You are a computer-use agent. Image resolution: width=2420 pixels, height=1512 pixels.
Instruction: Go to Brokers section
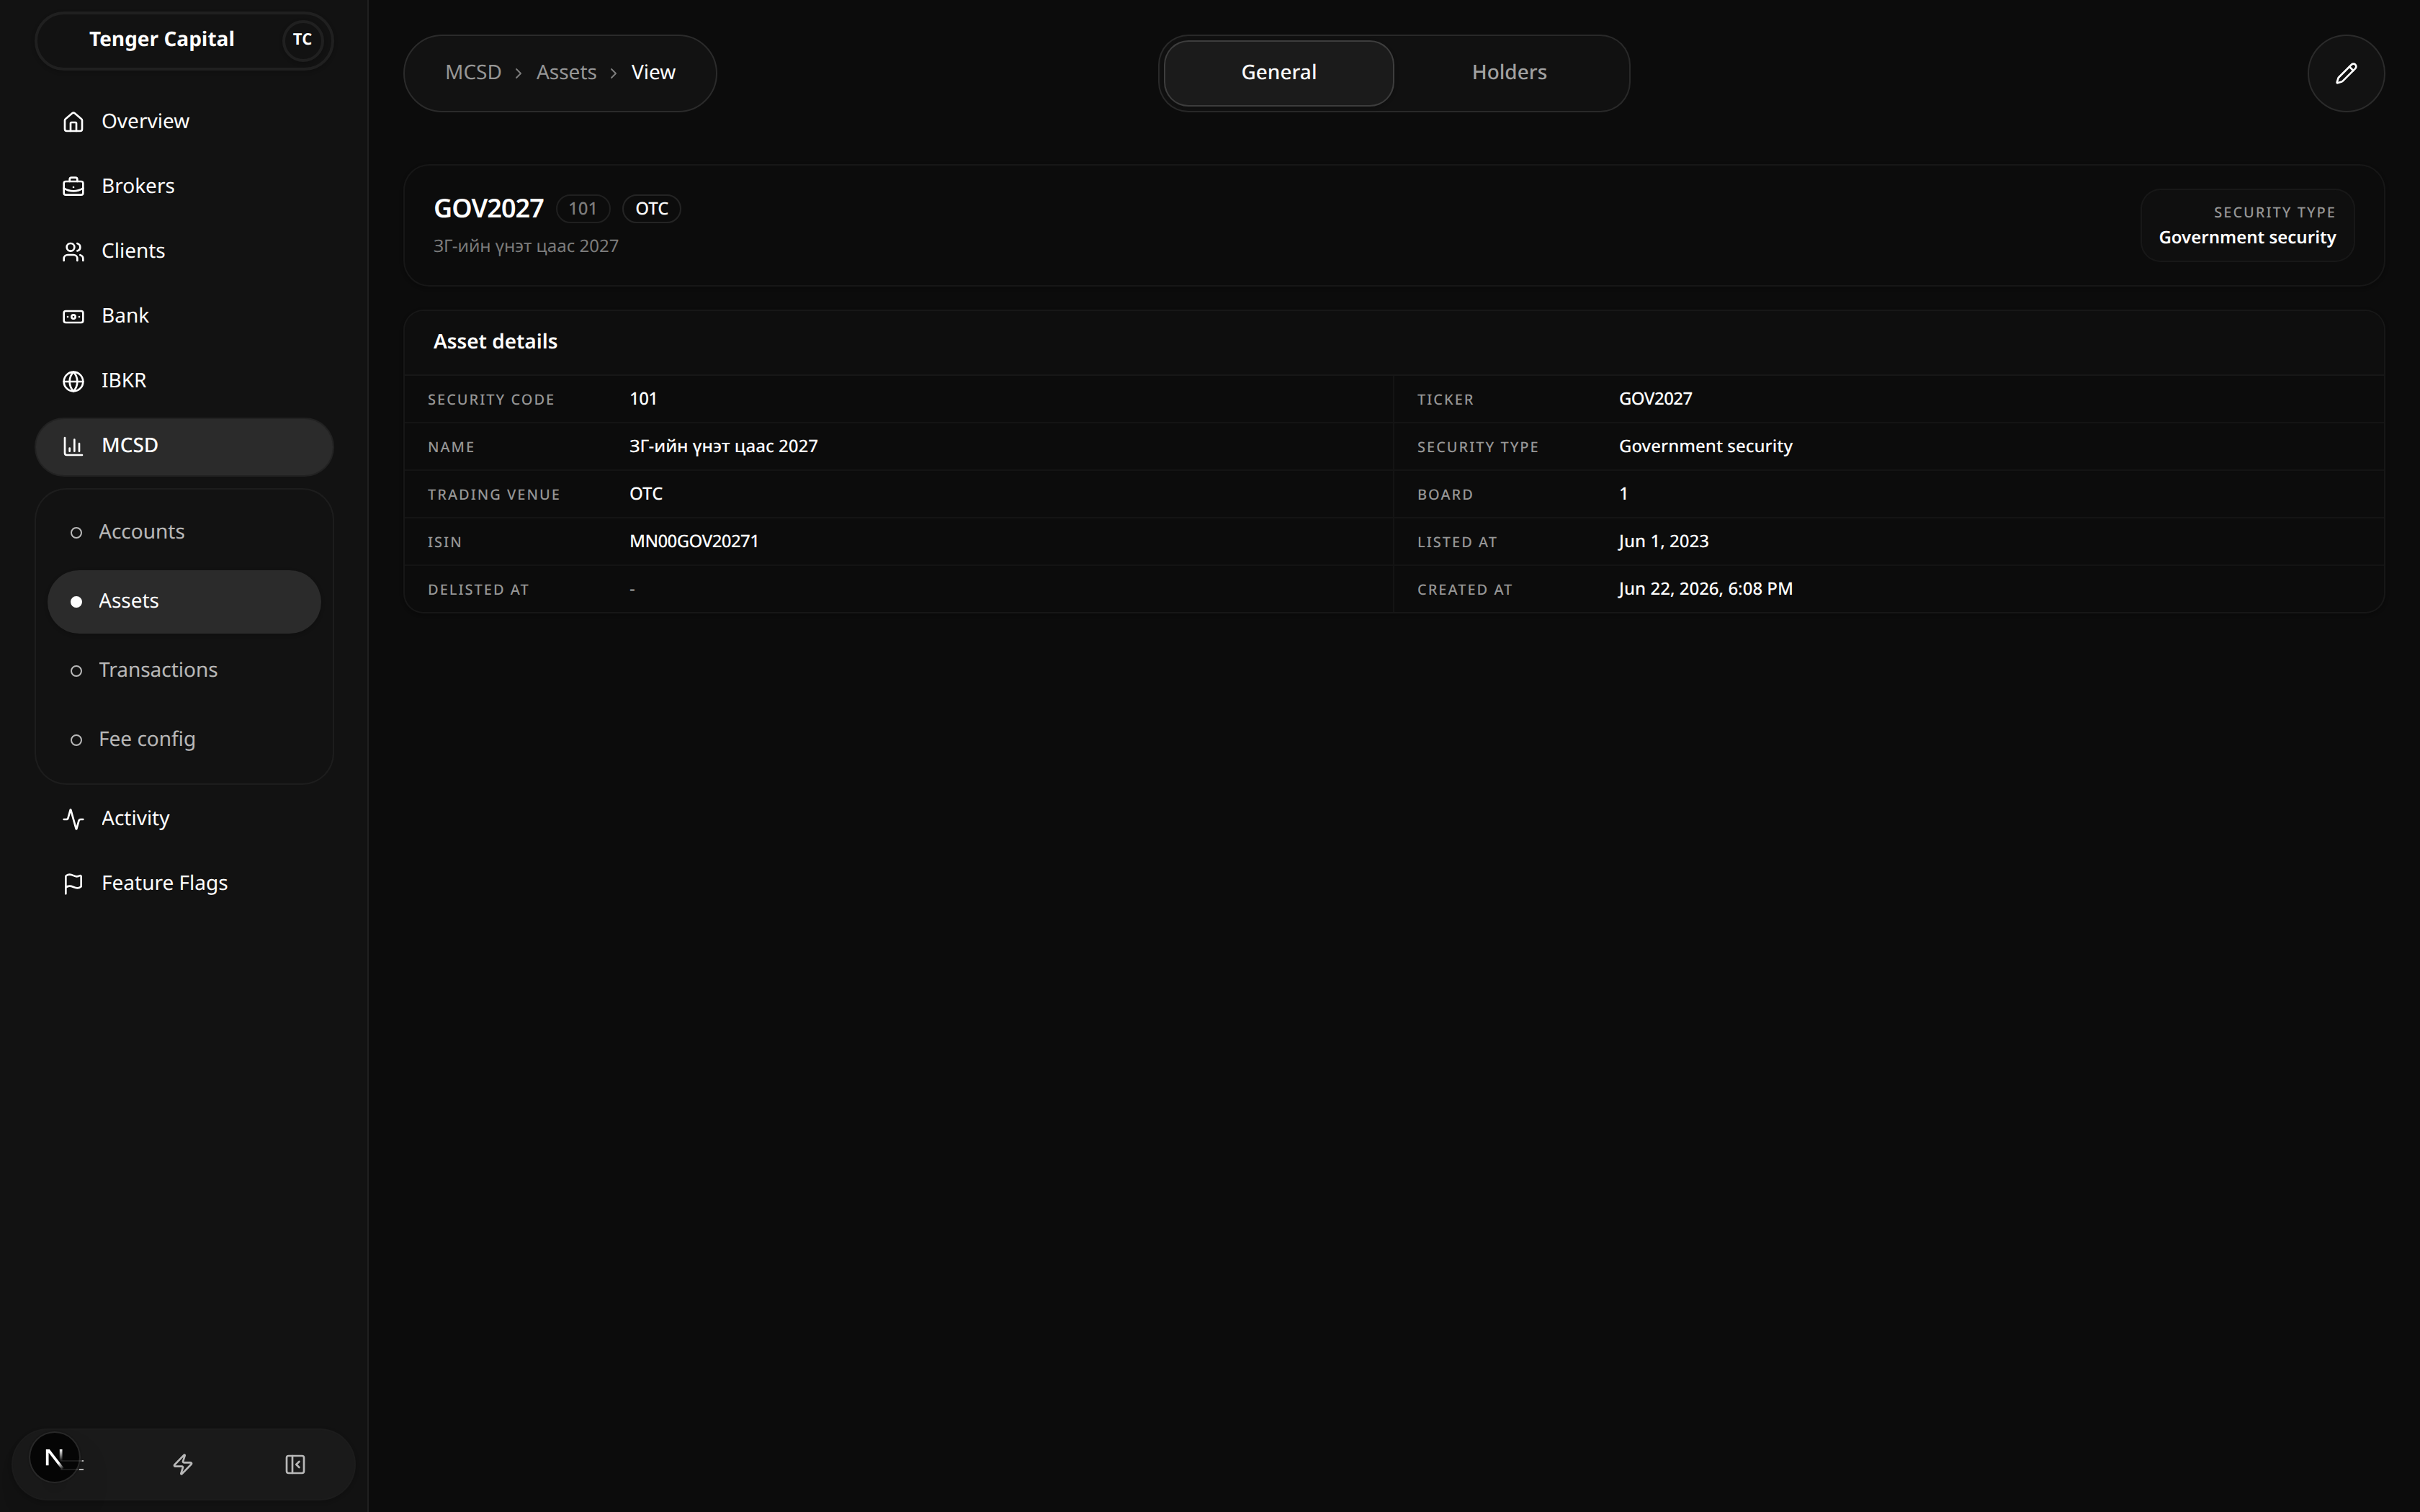pyautogui.click(x=184, y=187)
